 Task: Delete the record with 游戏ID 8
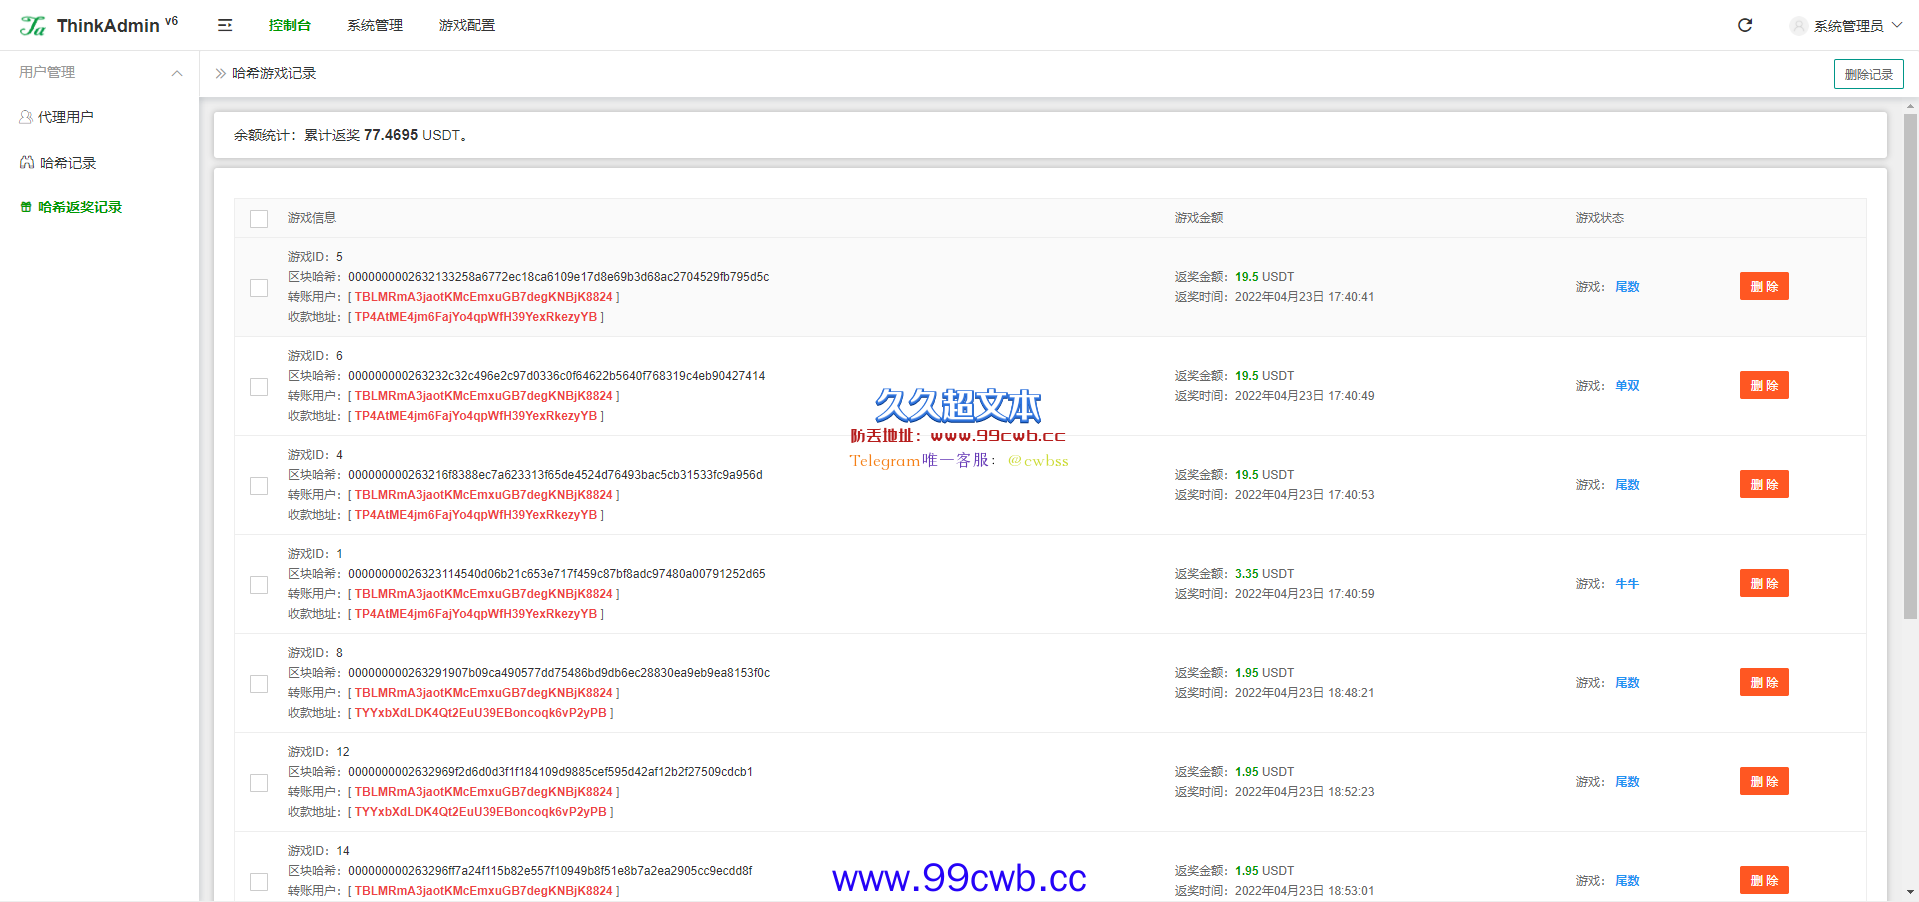pyautogui.click(x=1764, y=682)
